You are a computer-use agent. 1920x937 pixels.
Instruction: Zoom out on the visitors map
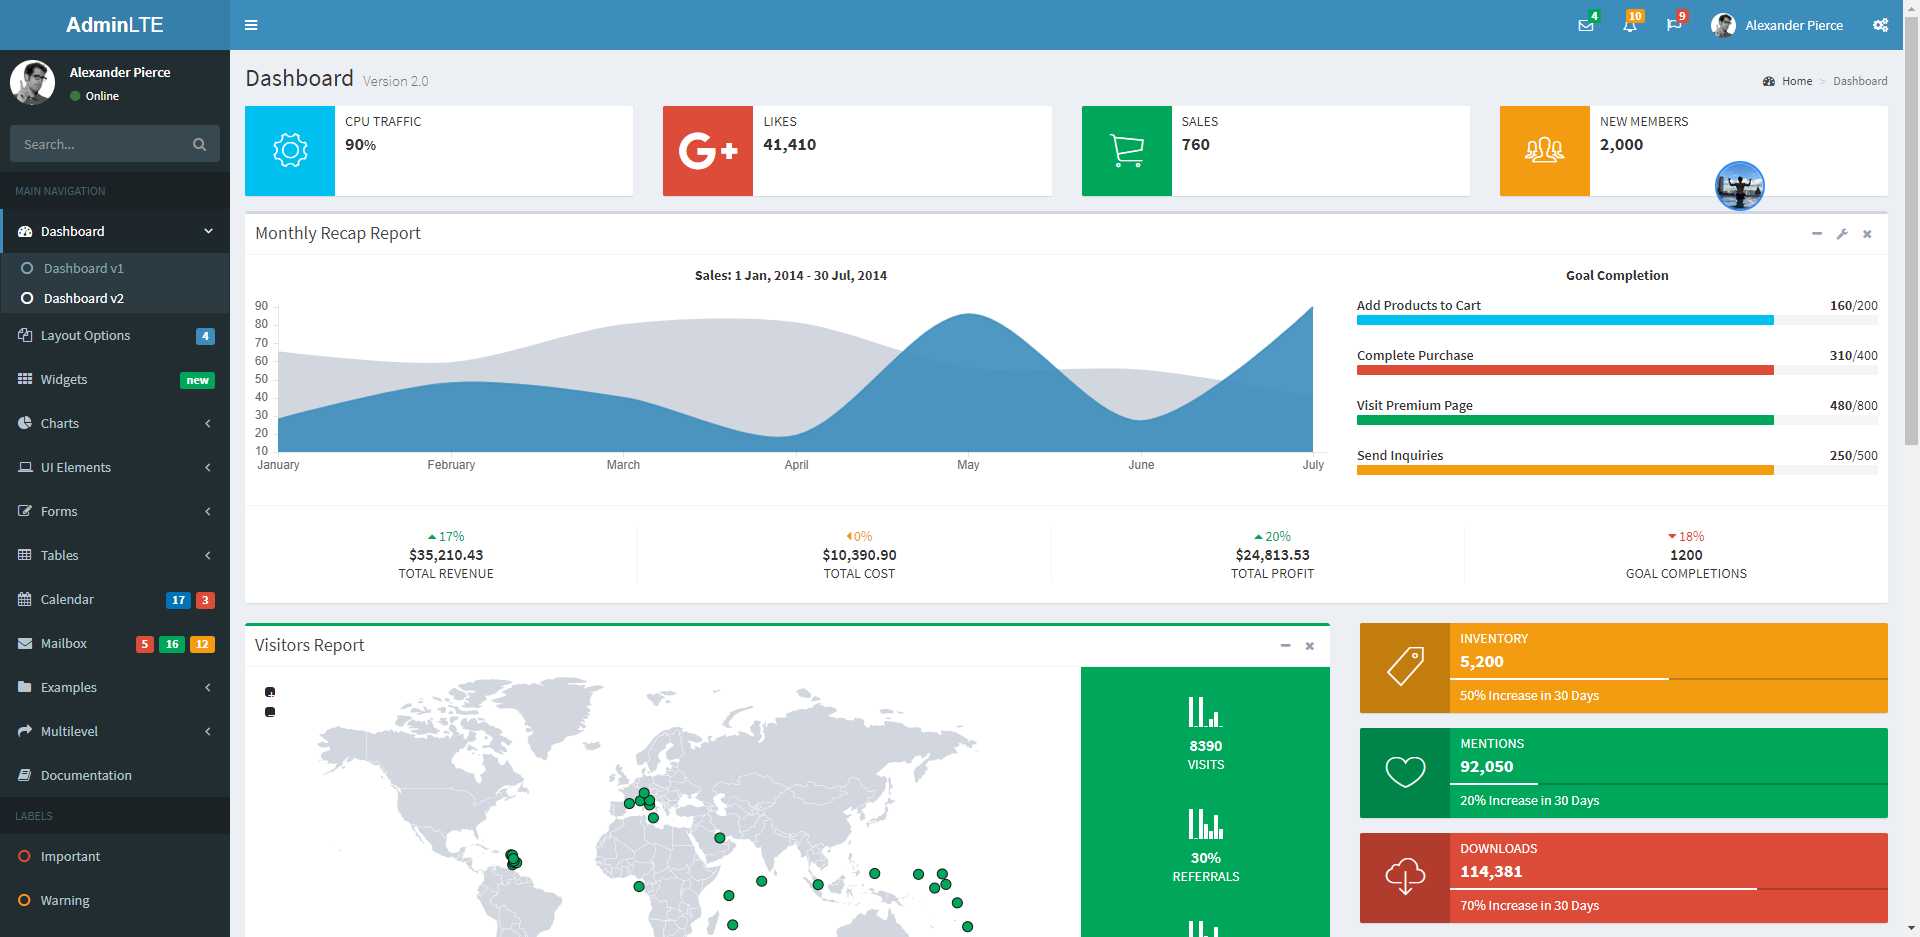pos(270,712)
